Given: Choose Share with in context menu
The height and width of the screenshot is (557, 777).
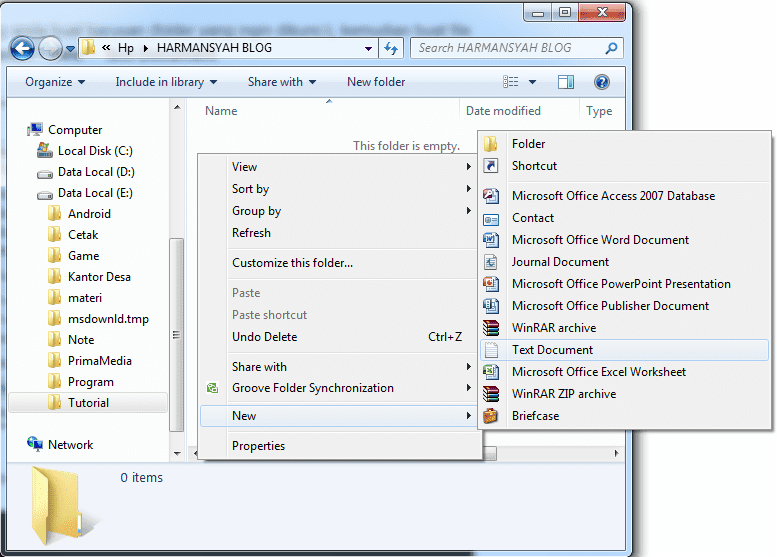Looking at the screenshot, I should coord(340,367).
